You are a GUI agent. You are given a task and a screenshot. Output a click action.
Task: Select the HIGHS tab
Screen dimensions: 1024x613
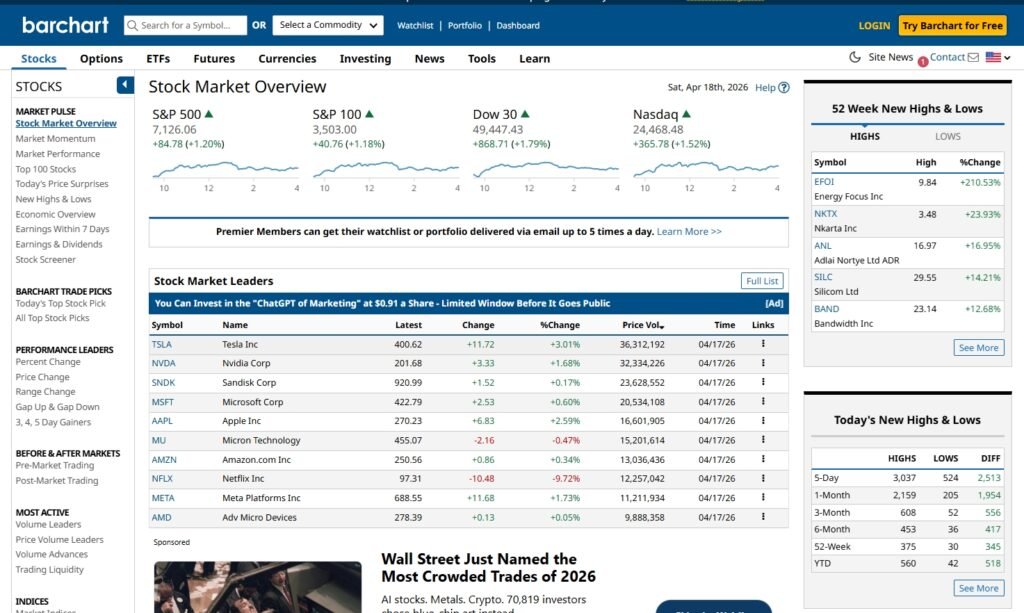(865, 136)
